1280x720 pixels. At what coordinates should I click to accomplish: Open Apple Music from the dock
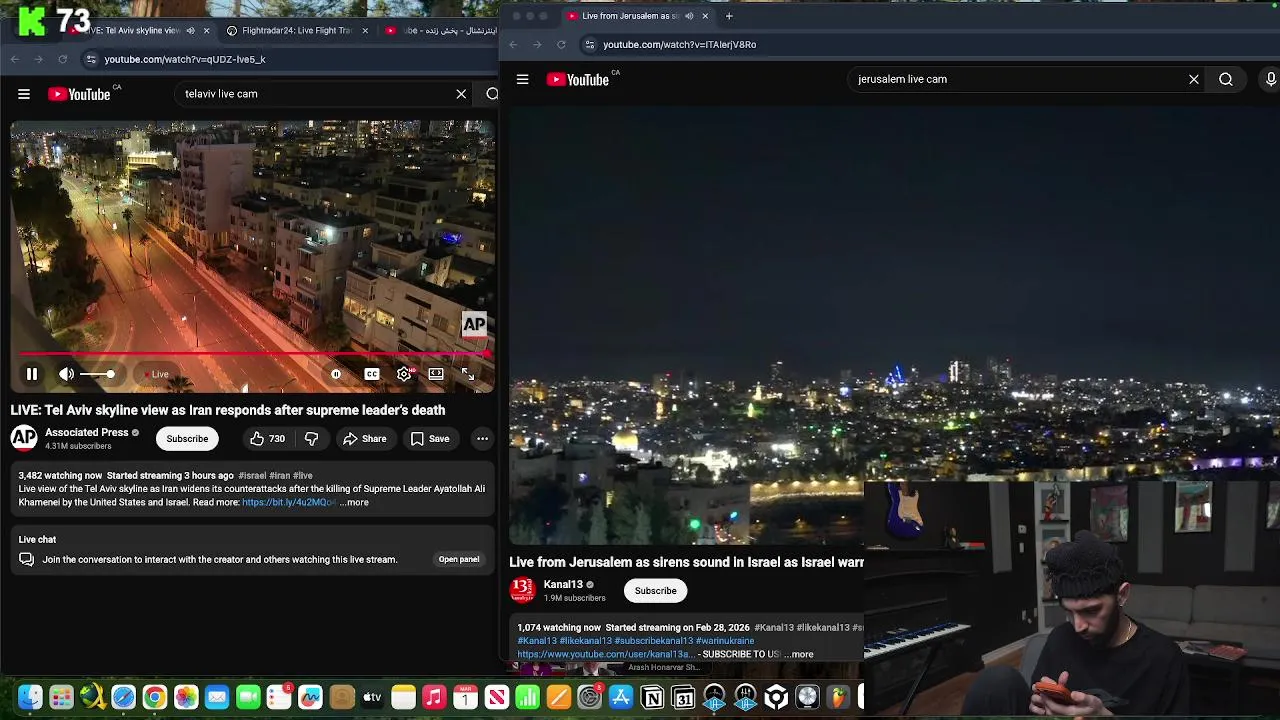click(434, 697)
